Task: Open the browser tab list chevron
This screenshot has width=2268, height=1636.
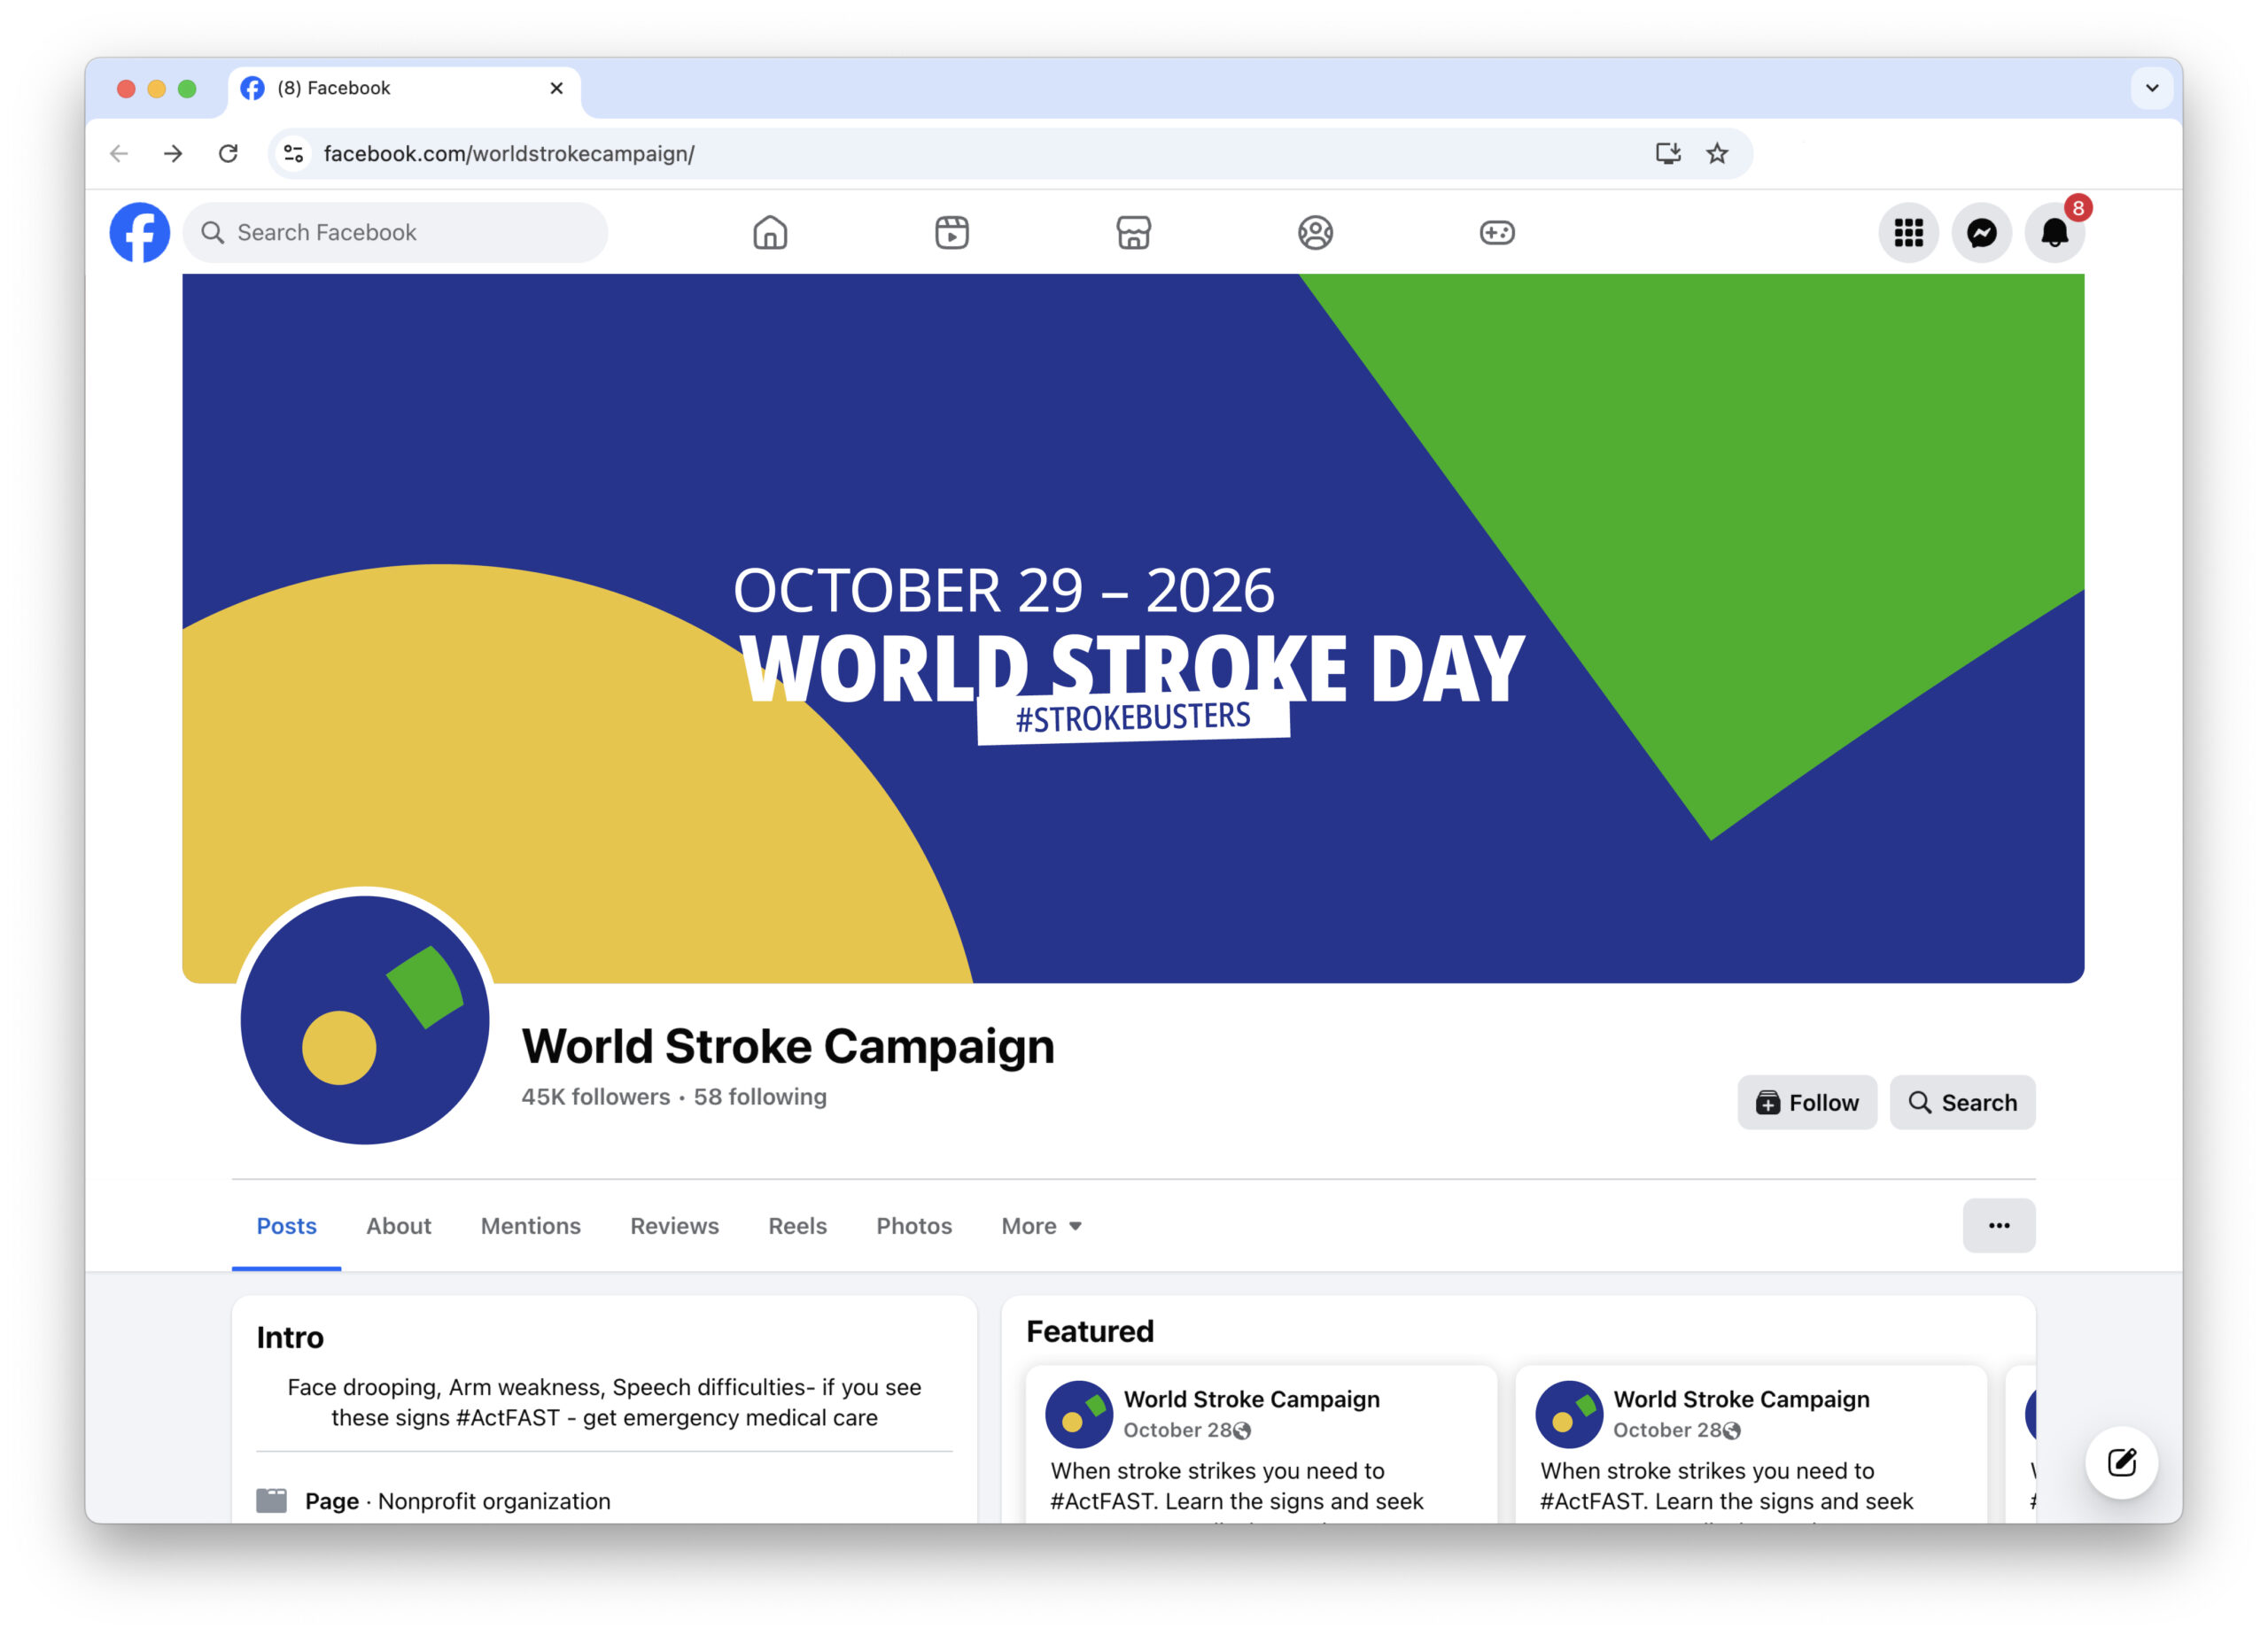Action: [x=2152, y=88]
